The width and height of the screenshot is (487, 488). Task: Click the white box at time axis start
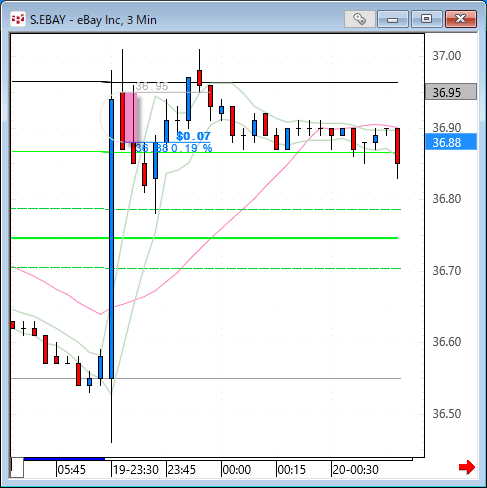[17, 468]
